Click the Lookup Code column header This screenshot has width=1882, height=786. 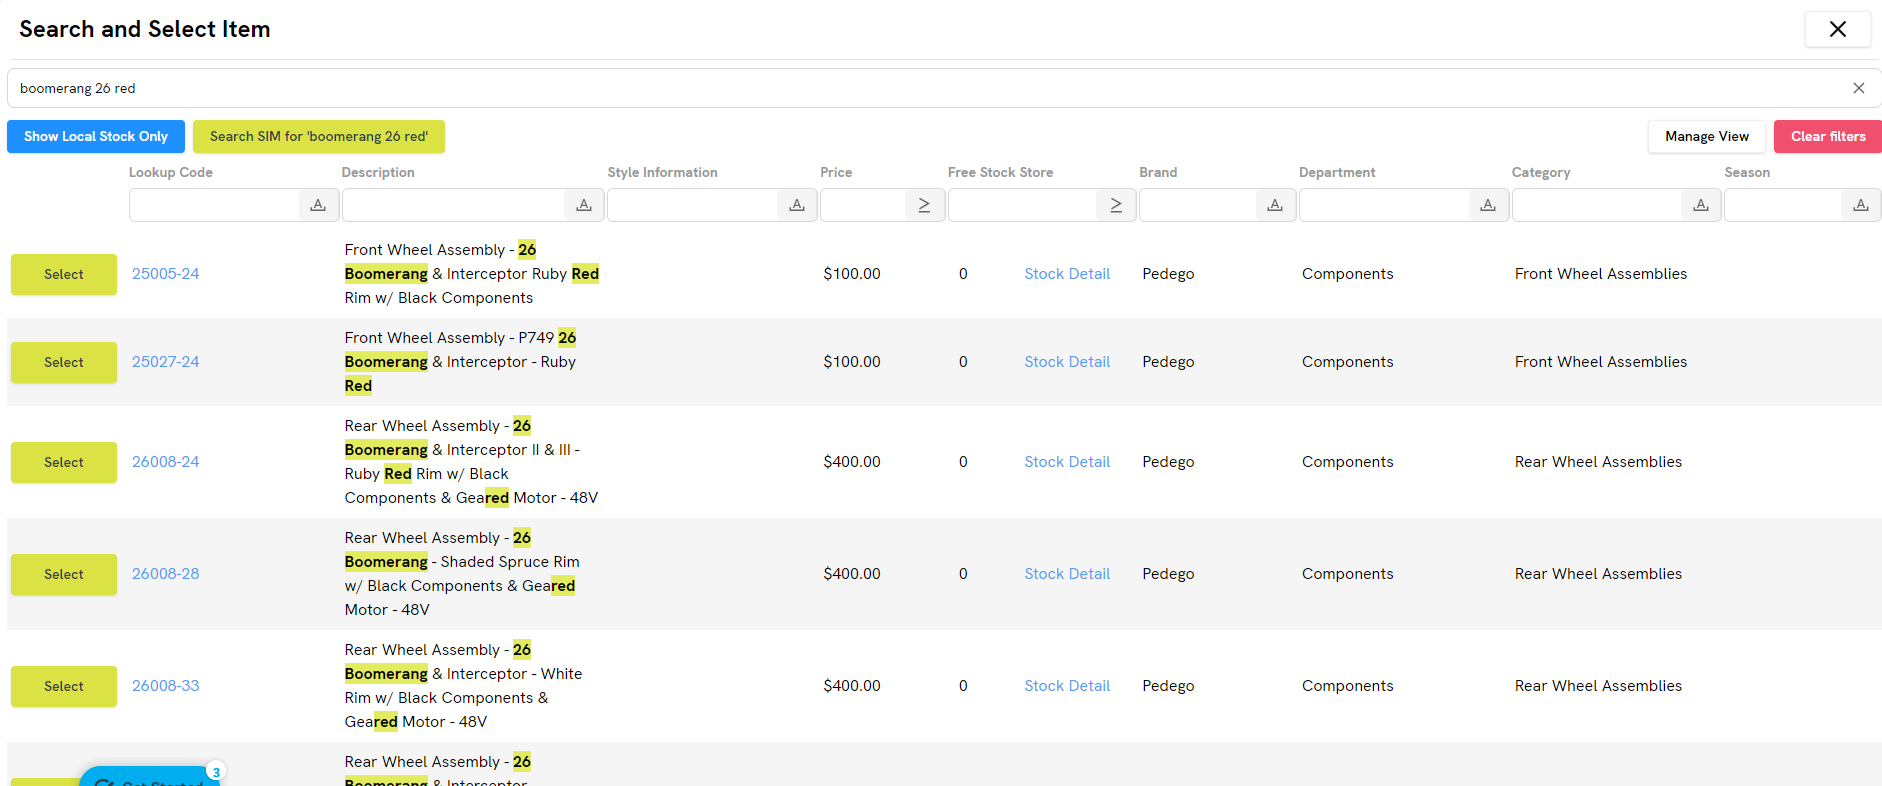(171, 172)
